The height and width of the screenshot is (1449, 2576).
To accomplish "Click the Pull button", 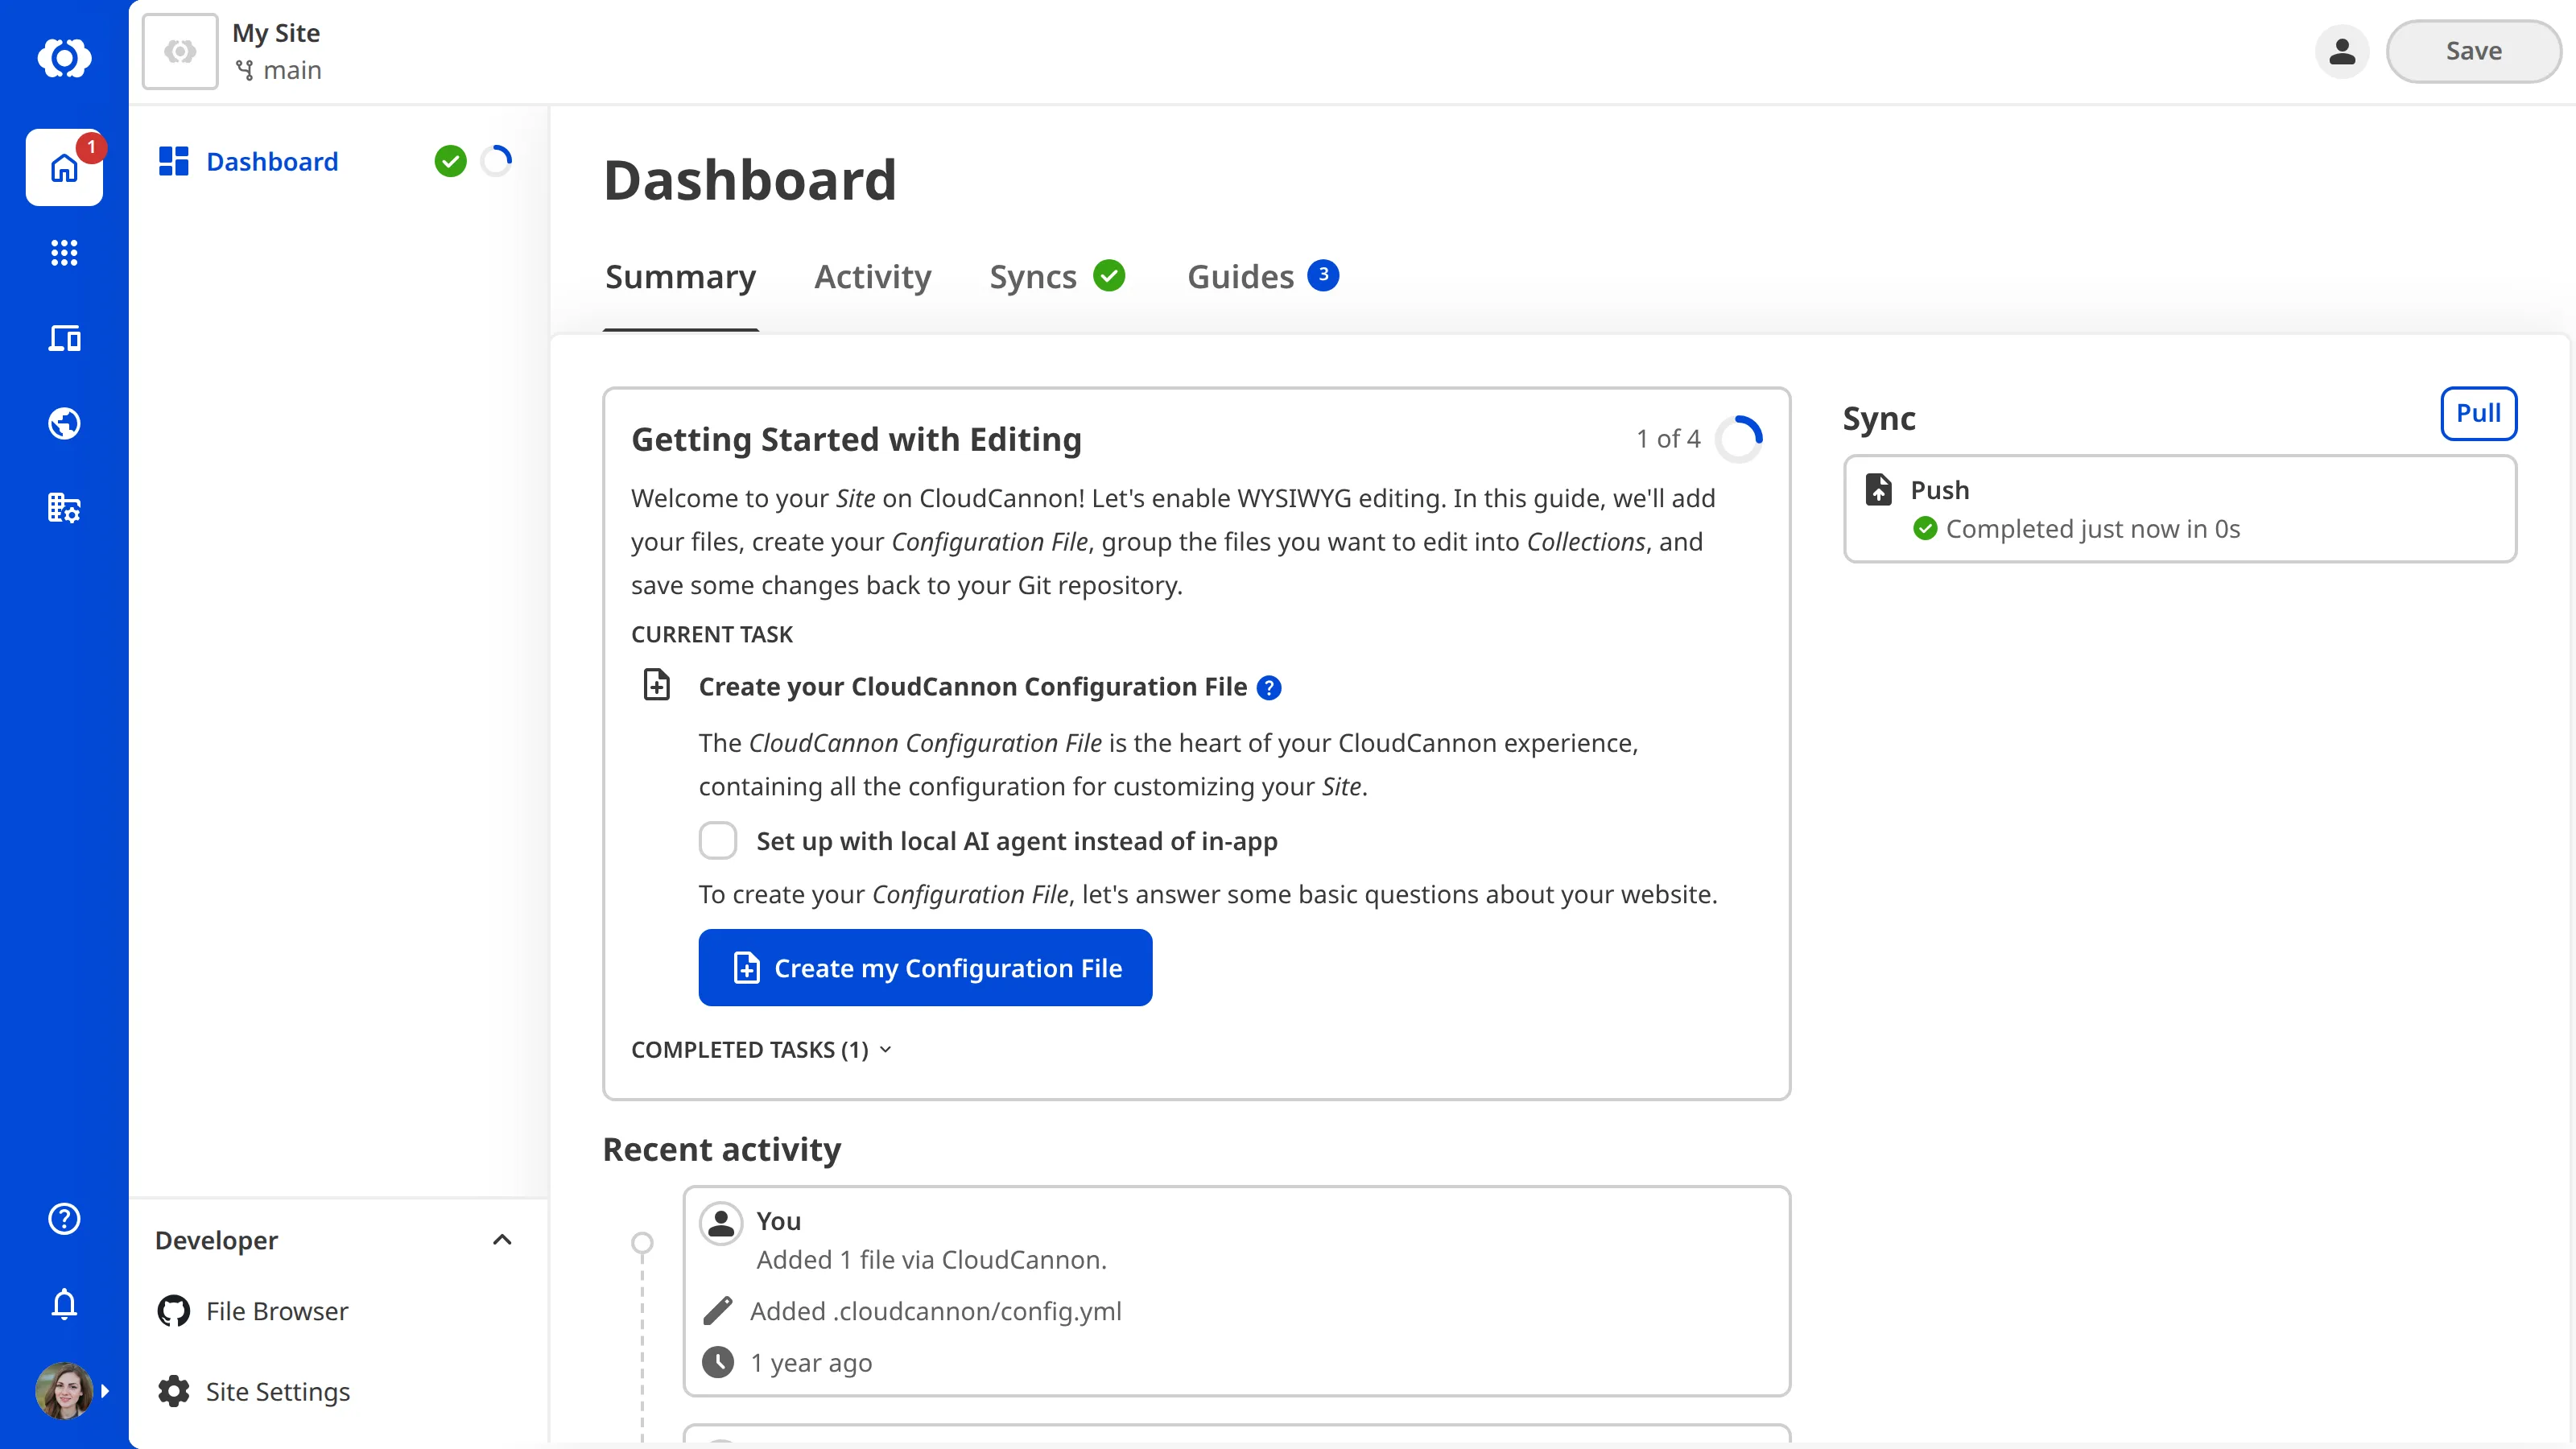I will point(2478,413).
